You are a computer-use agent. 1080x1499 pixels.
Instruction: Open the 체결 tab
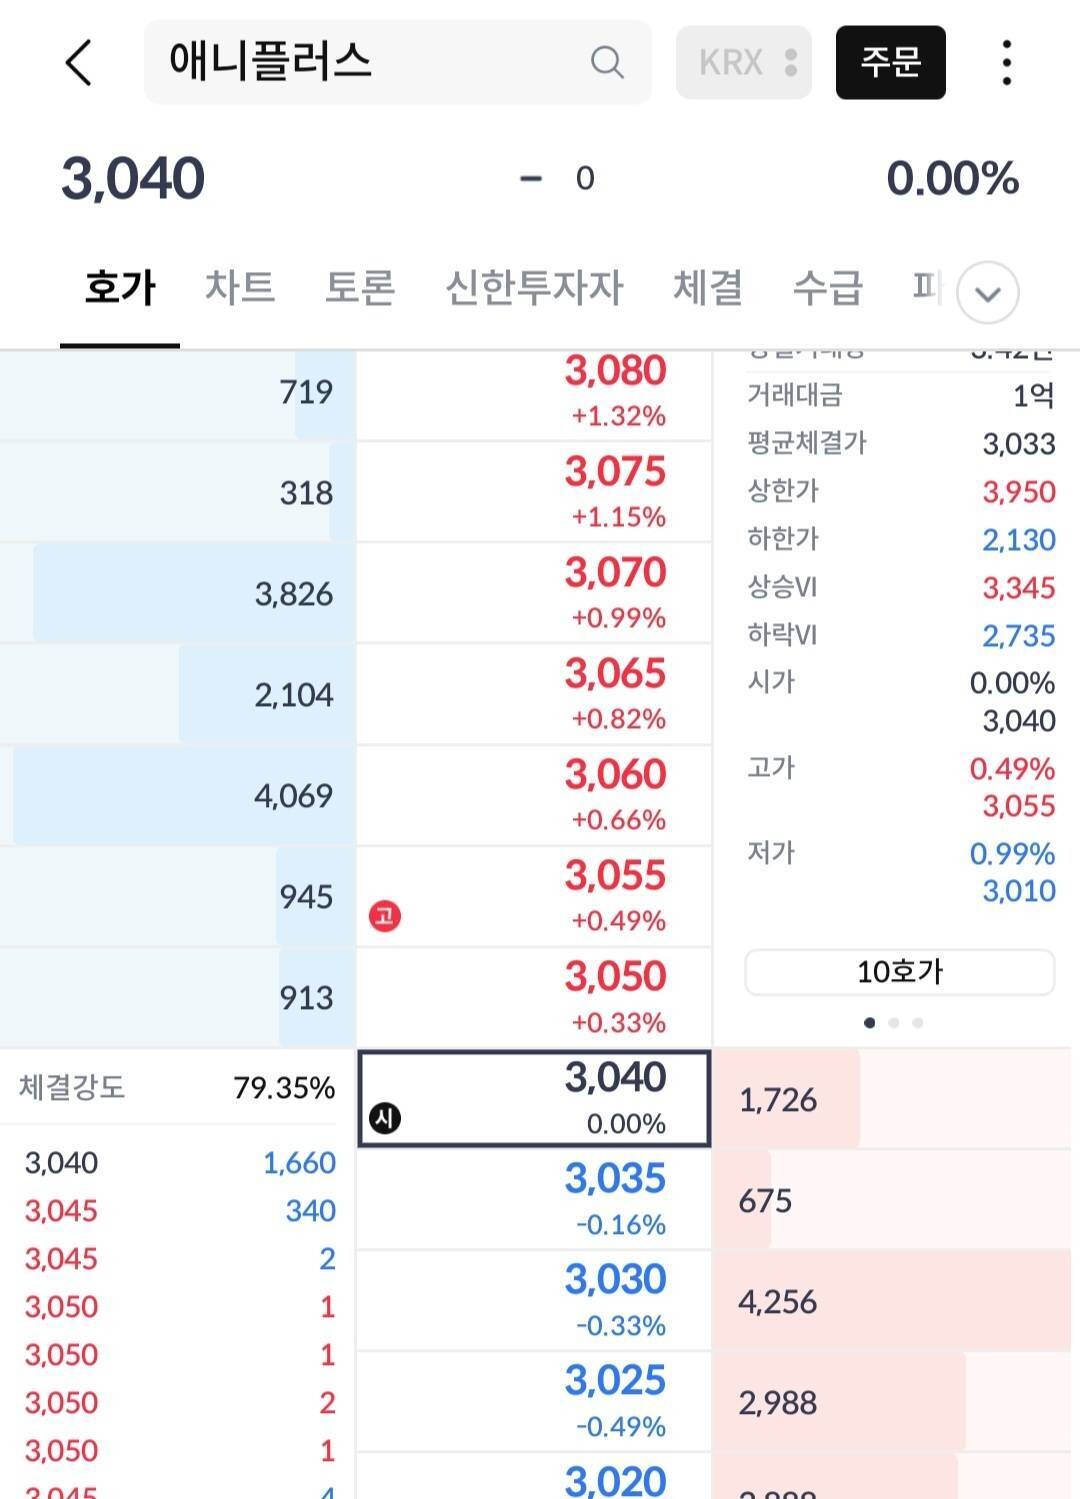[706, 287]
